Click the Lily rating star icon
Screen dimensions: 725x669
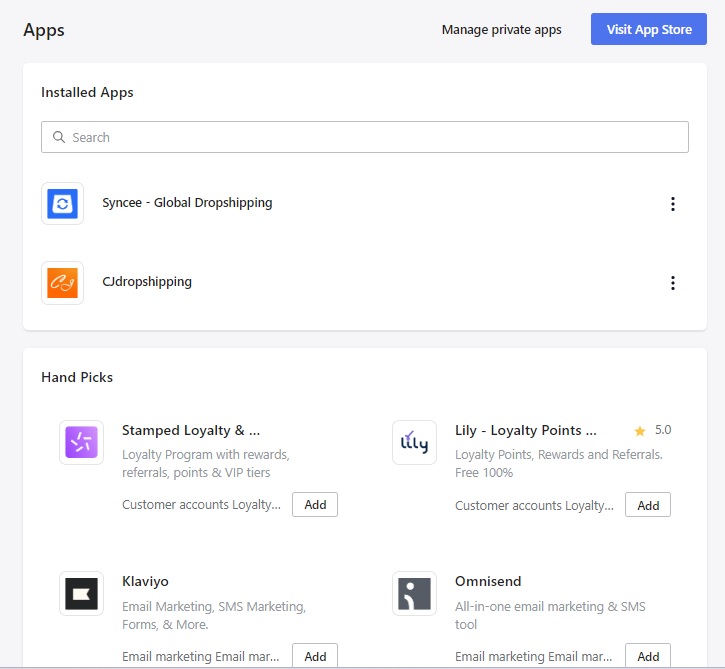(x=640, y=431)
